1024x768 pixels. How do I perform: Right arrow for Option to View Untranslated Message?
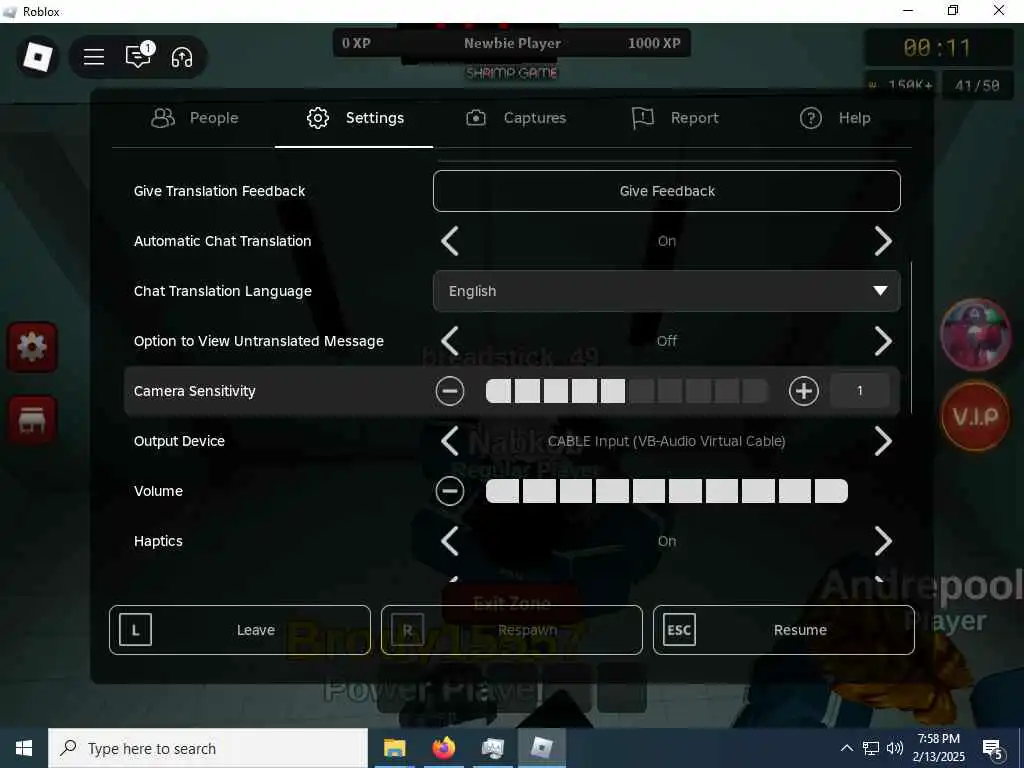883,341
